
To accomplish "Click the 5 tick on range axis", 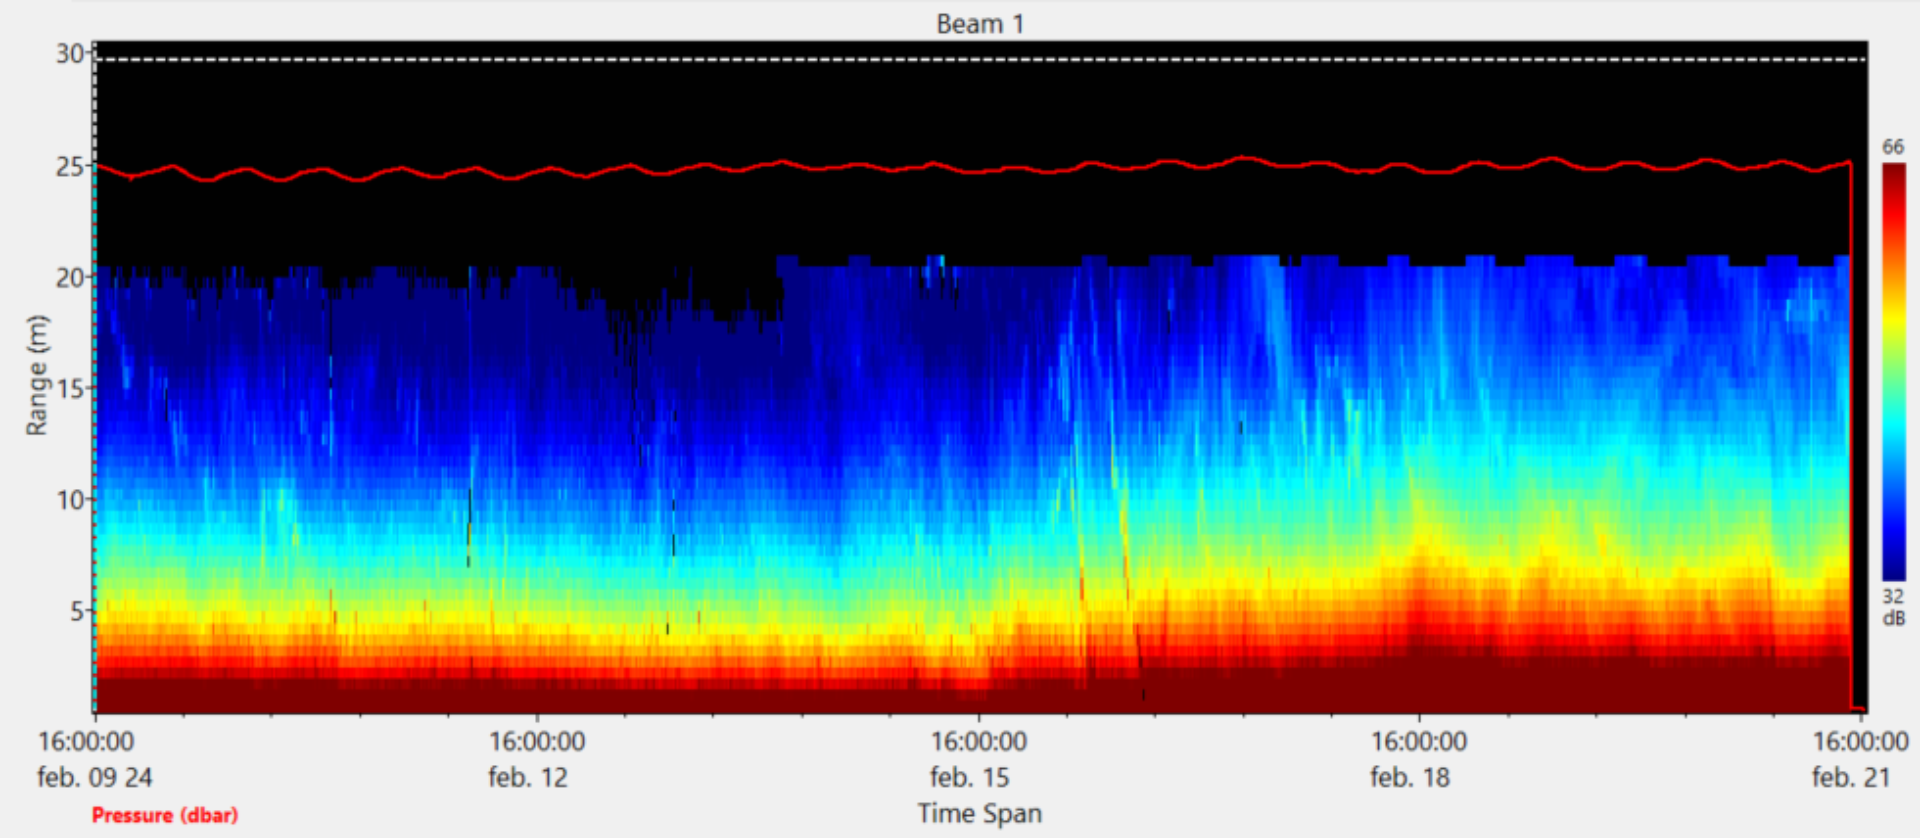I will [76, 611].
